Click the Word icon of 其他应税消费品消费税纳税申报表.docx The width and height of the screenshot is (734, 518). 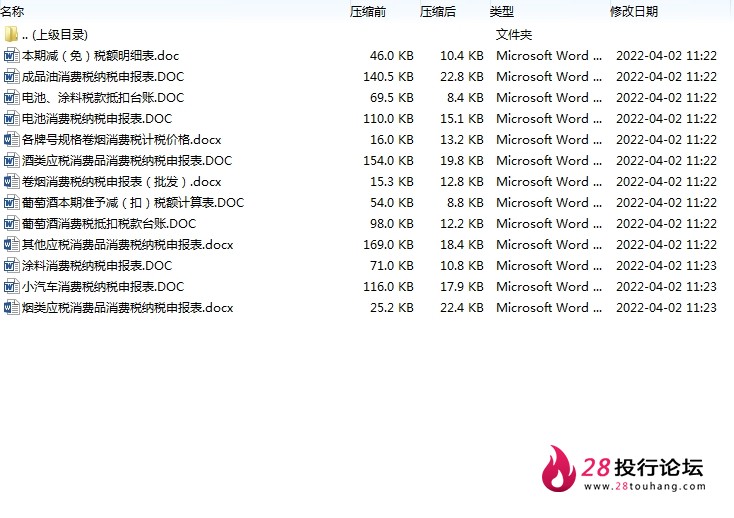11,245
